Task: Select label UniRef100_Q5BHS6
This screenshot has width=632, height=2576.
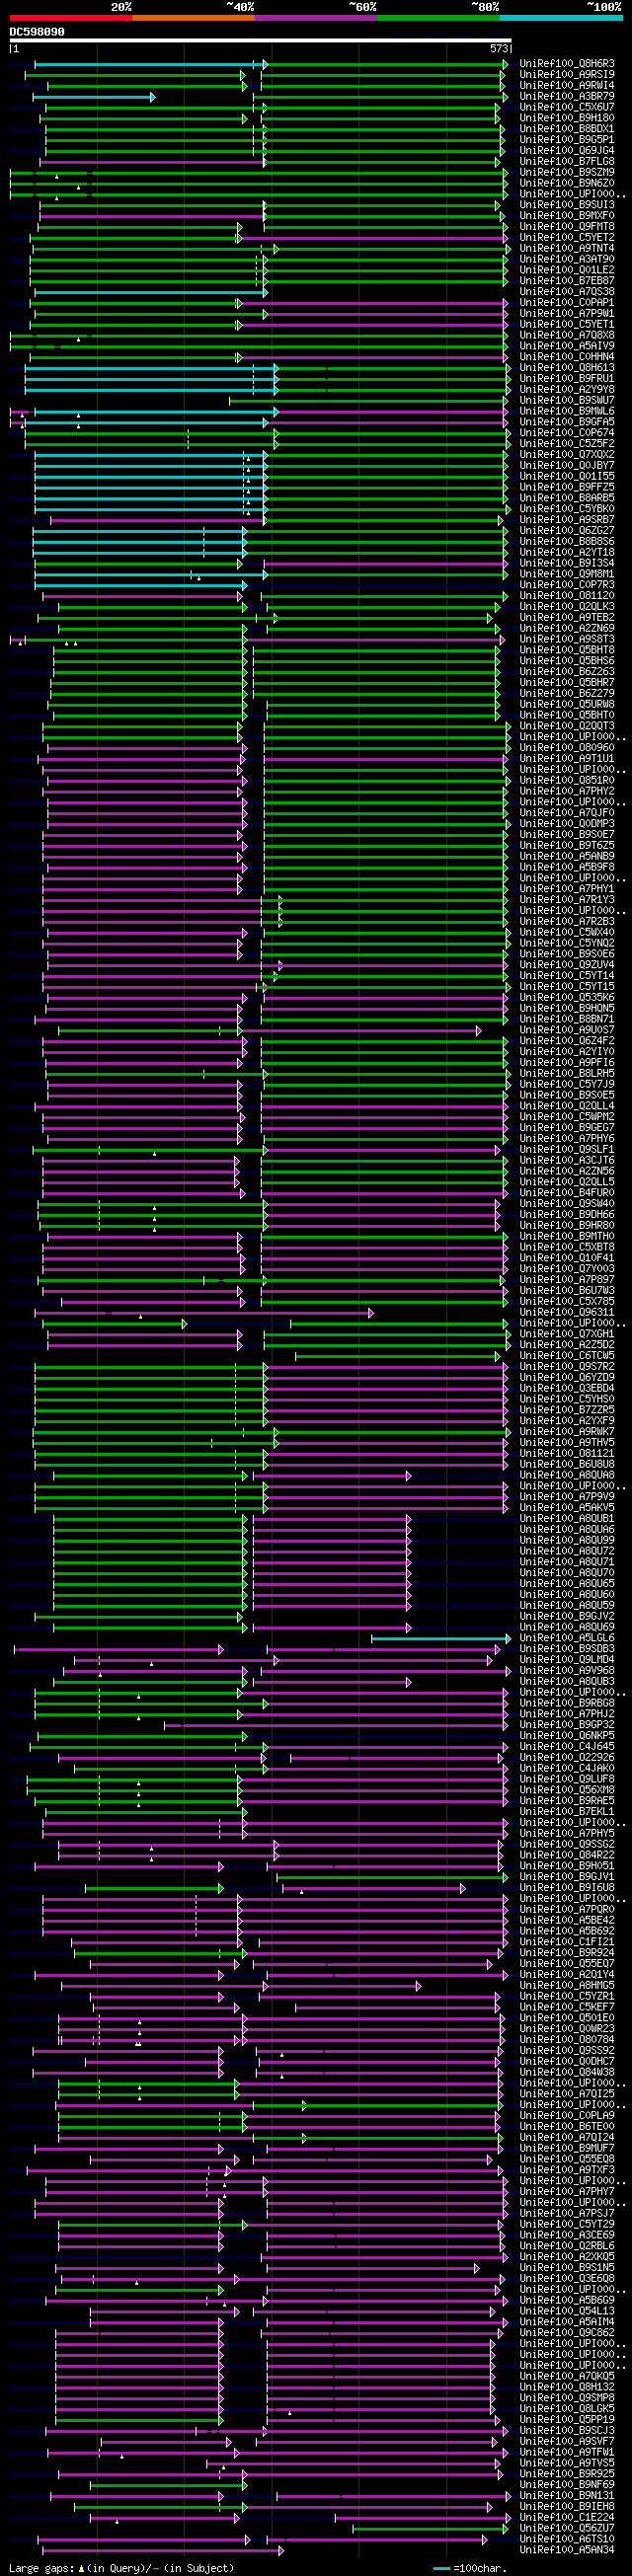Action: (x=567, y=661)
